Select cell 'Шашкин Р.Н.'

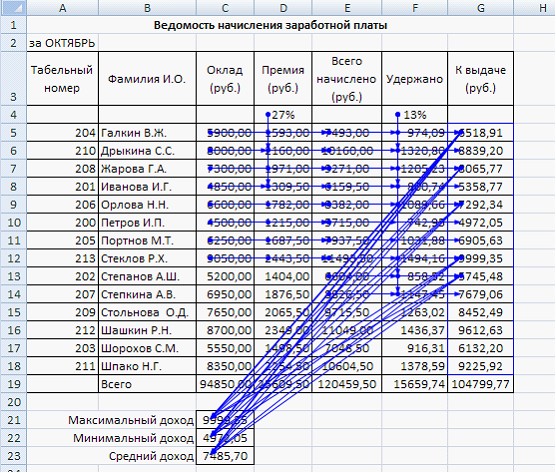pyautogui.click(x=147, y=330)
